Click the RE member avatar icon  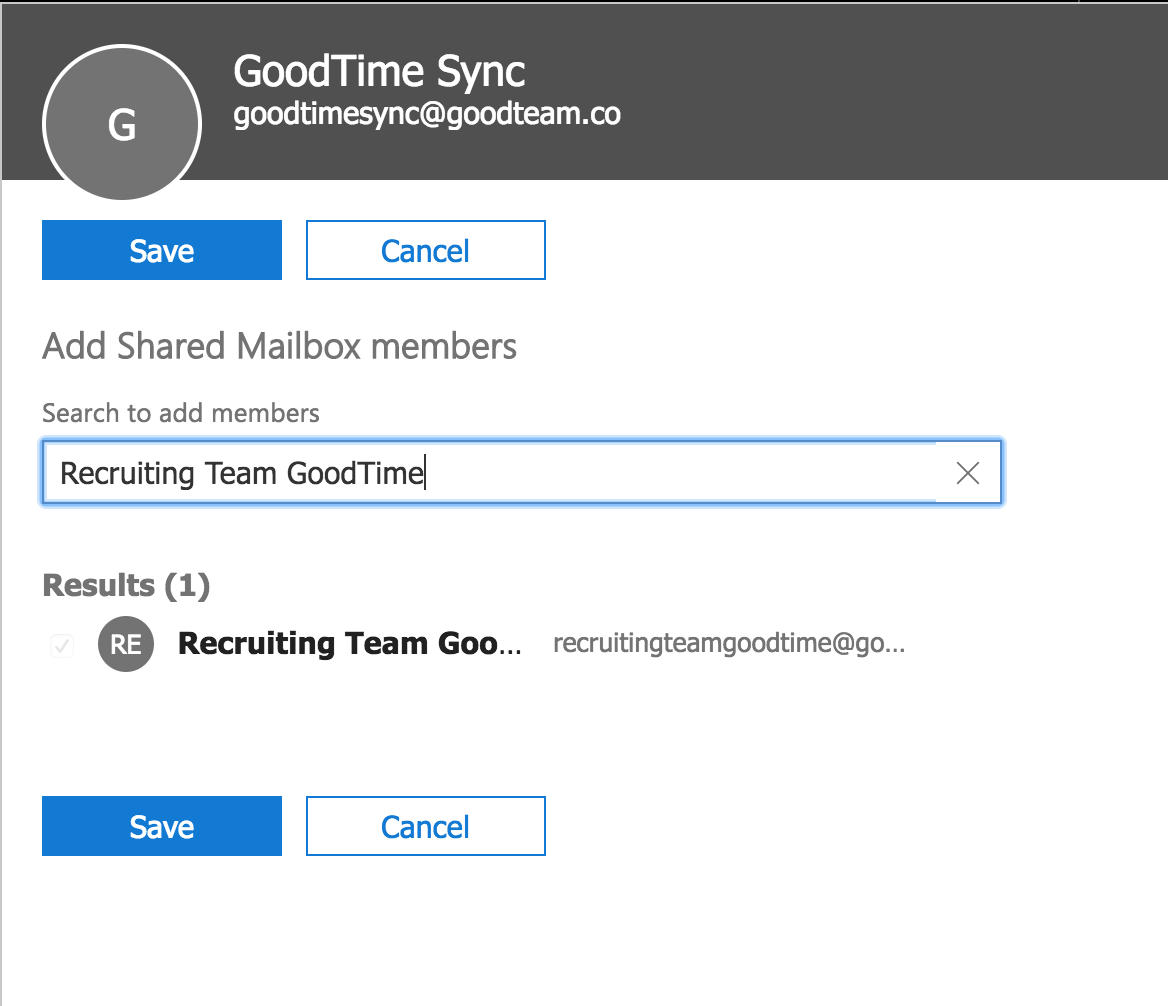pyautogui.click(x=125, y=644)
